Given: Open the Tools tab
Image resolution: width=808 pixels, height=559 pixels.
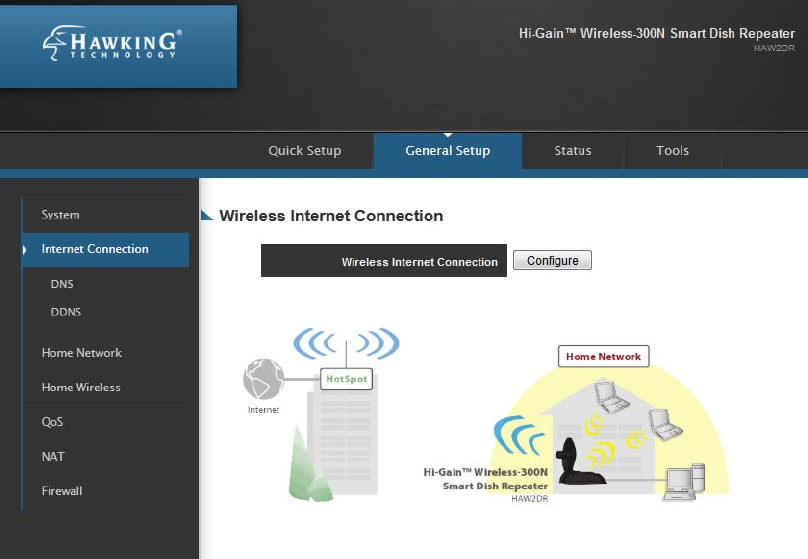Looking at the screenshot, I should pyautogui.click(x=672, y=151).
